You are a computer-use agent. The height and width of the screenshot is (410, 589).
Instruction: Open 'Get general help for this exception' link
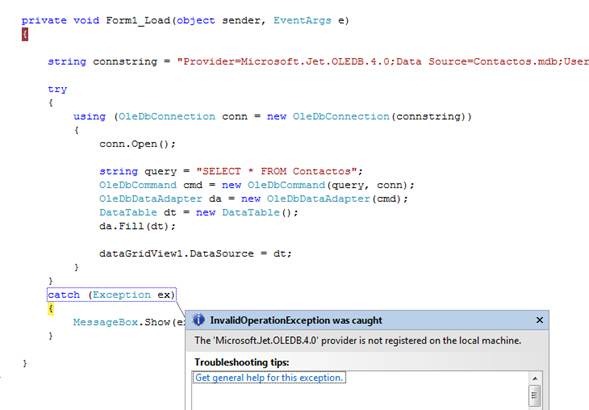point(269,378)
